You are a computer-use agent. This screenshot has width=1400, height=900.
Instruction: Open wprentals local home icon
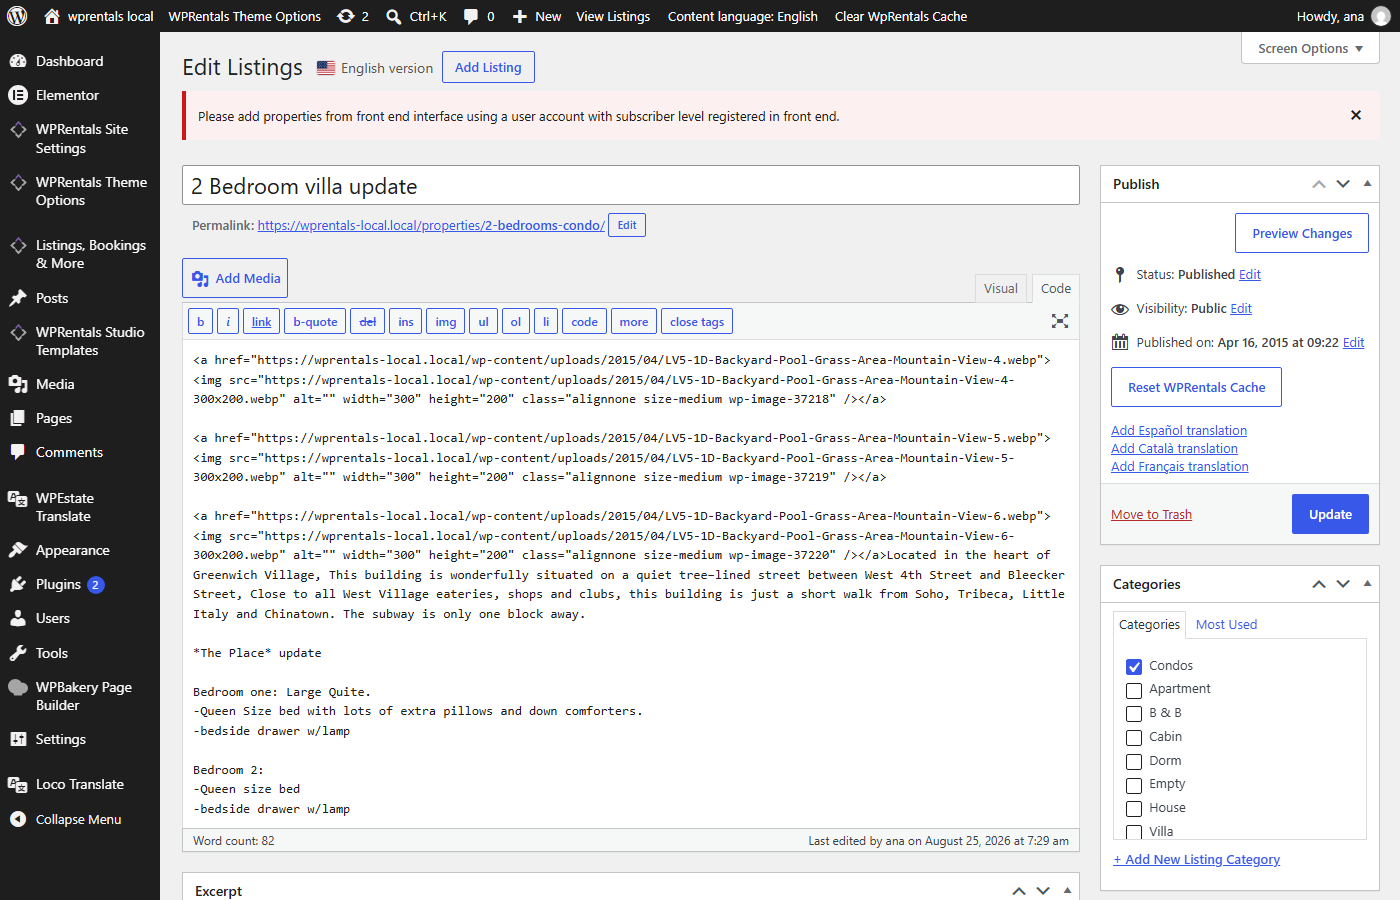coord(52,16)
